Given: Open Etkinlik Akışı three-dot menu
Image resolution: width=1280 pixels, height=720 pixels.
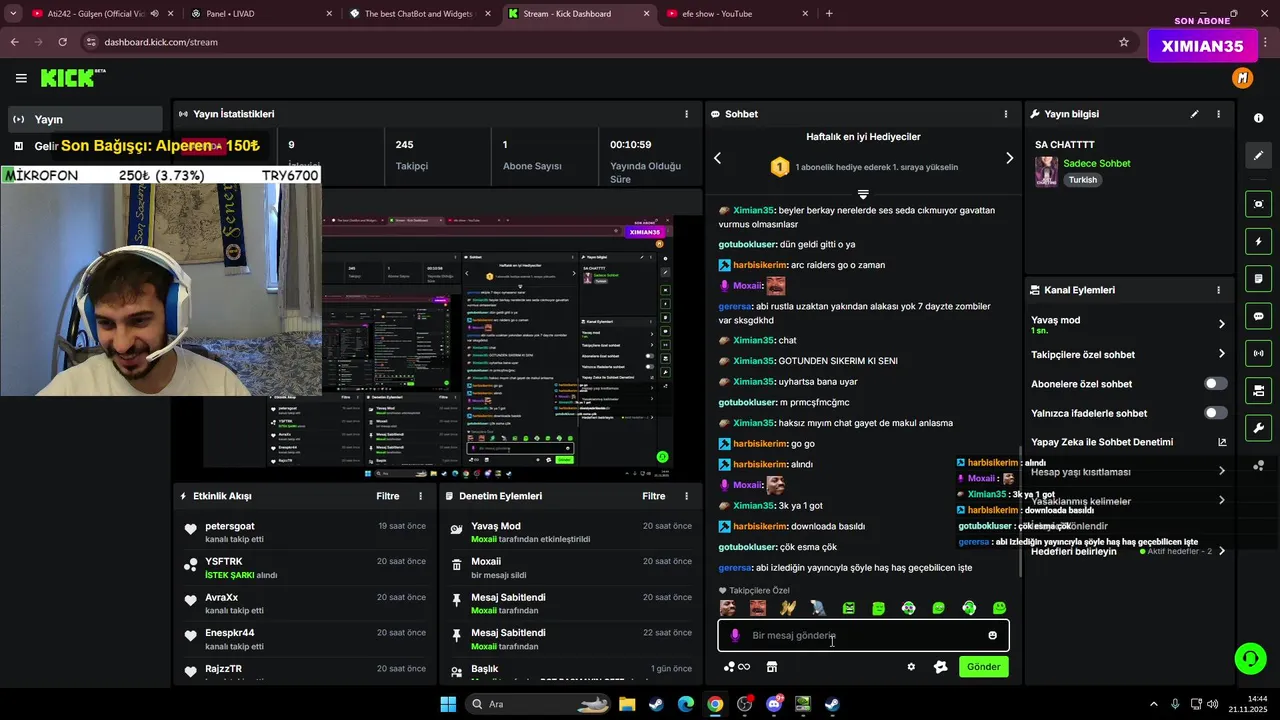Looking at the screenshot, I should tap(421, 496).
